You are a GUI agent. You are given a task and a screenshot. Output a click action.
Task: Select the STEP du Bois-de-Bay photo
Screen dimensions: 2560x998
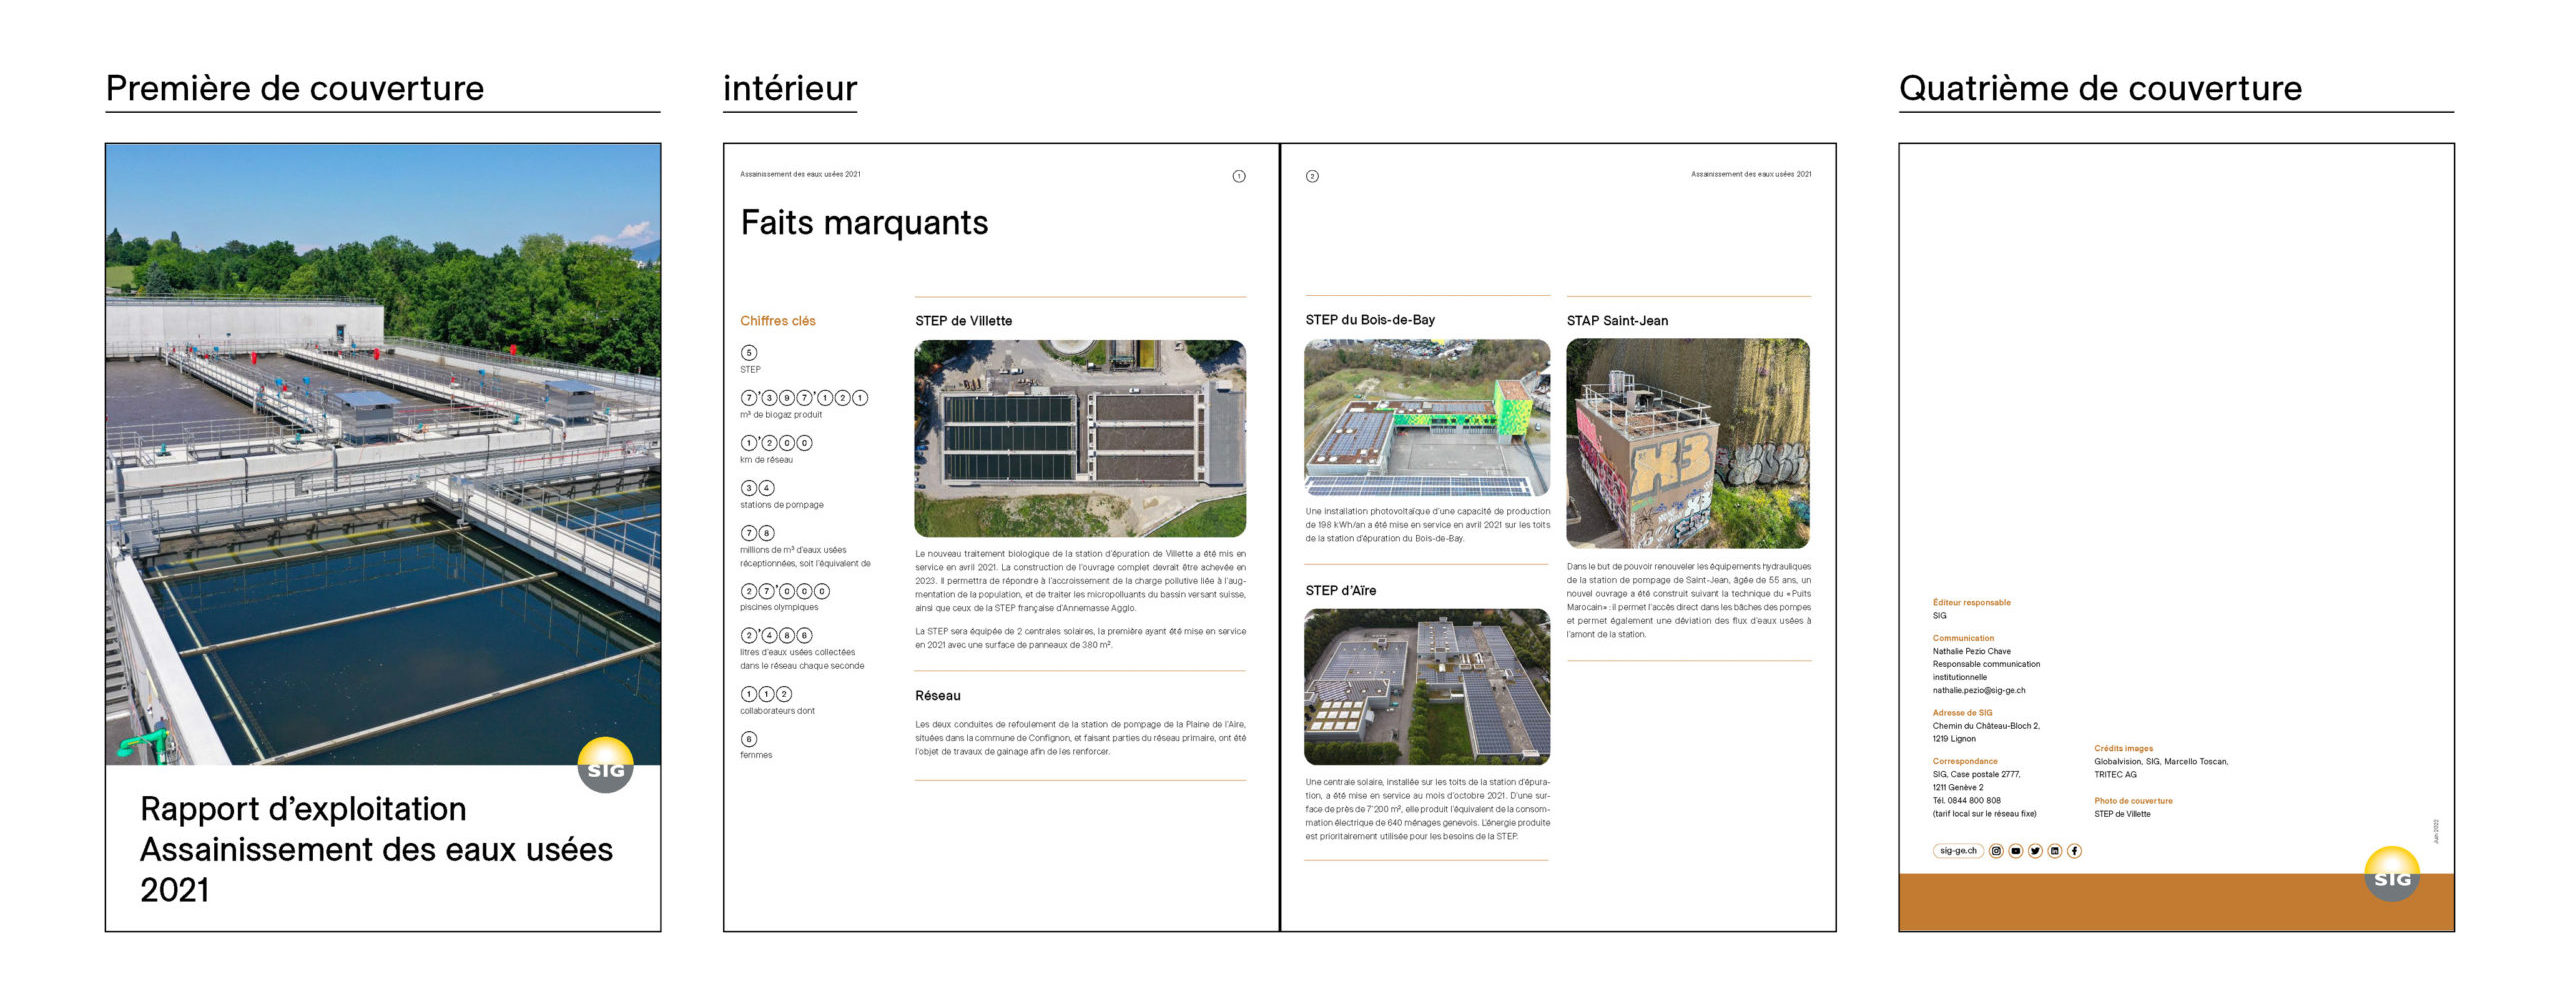click(1427, 417)
